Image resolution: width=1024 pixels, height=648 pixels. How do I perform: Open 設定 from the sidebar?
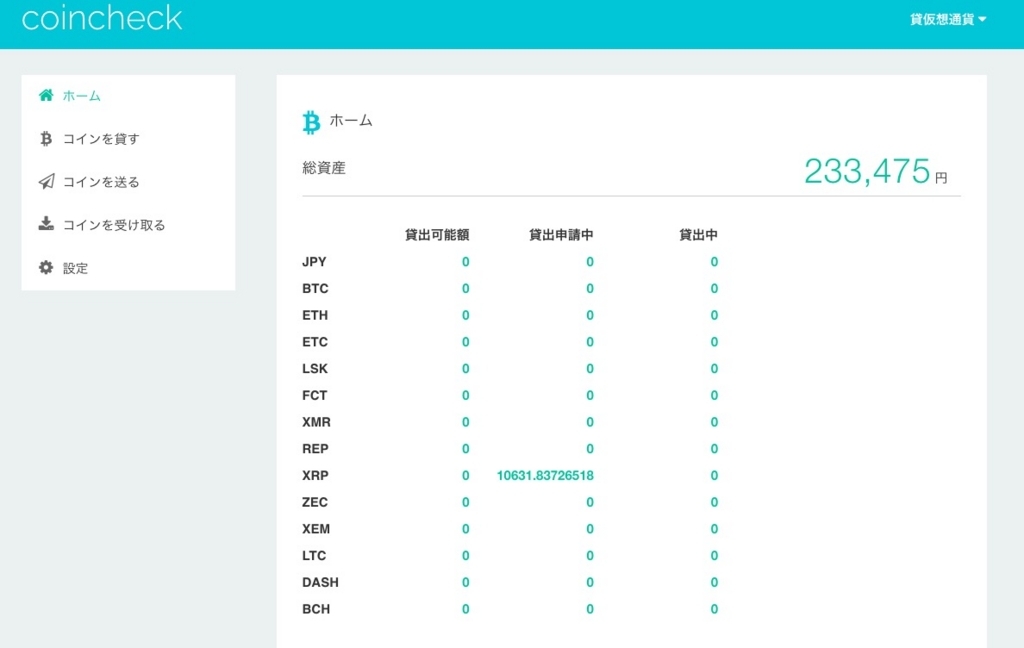76,268
